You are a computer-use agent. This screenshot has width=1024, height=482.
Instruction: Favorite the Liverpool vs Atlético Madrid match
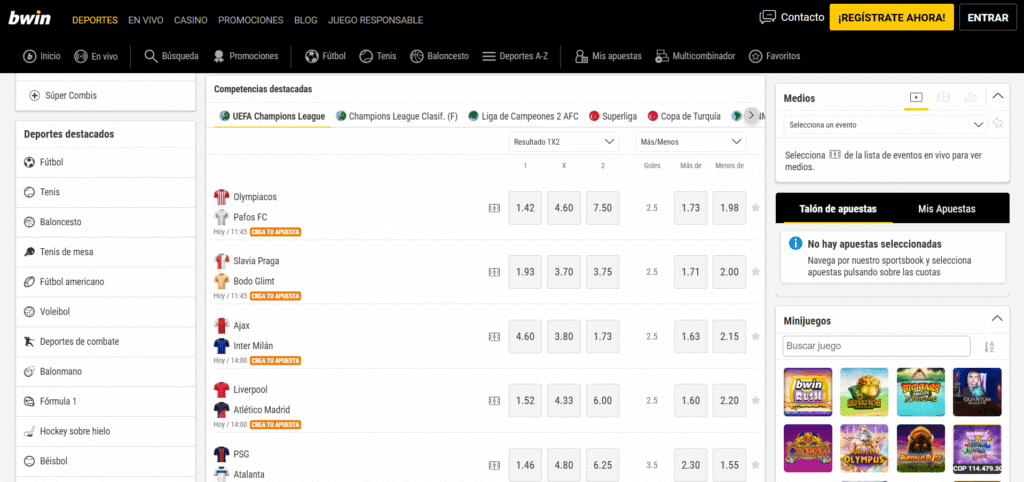point(756,400)
